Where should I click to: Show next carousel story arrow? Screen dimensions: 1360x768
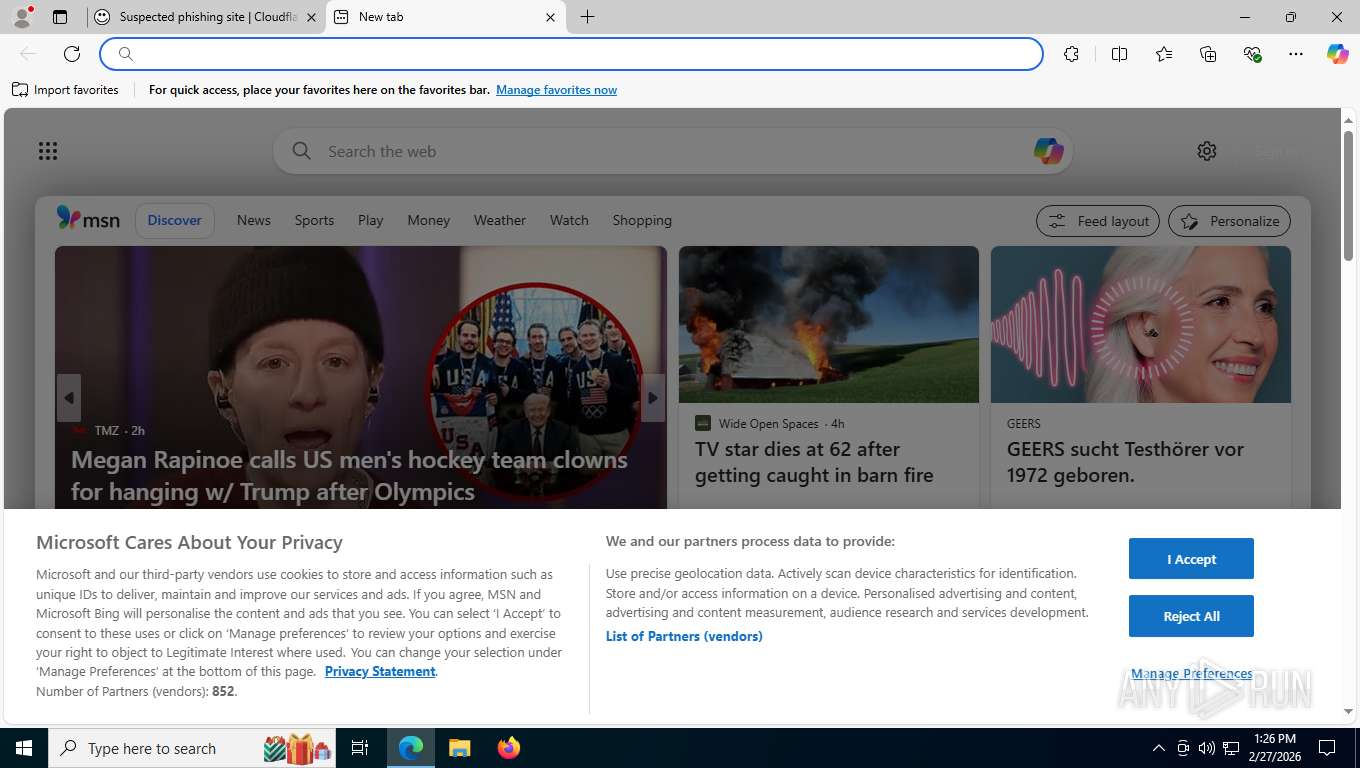pyautogui.click(x=652, y=398)
